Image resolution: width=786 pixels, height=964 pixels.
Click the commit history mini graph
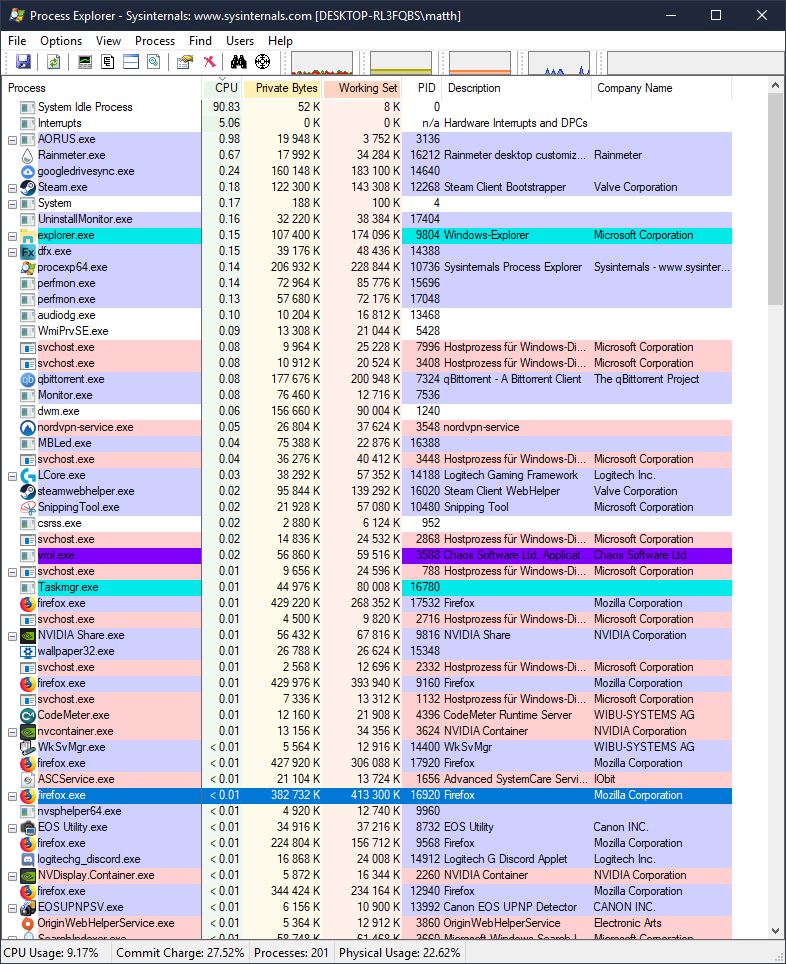401,63
